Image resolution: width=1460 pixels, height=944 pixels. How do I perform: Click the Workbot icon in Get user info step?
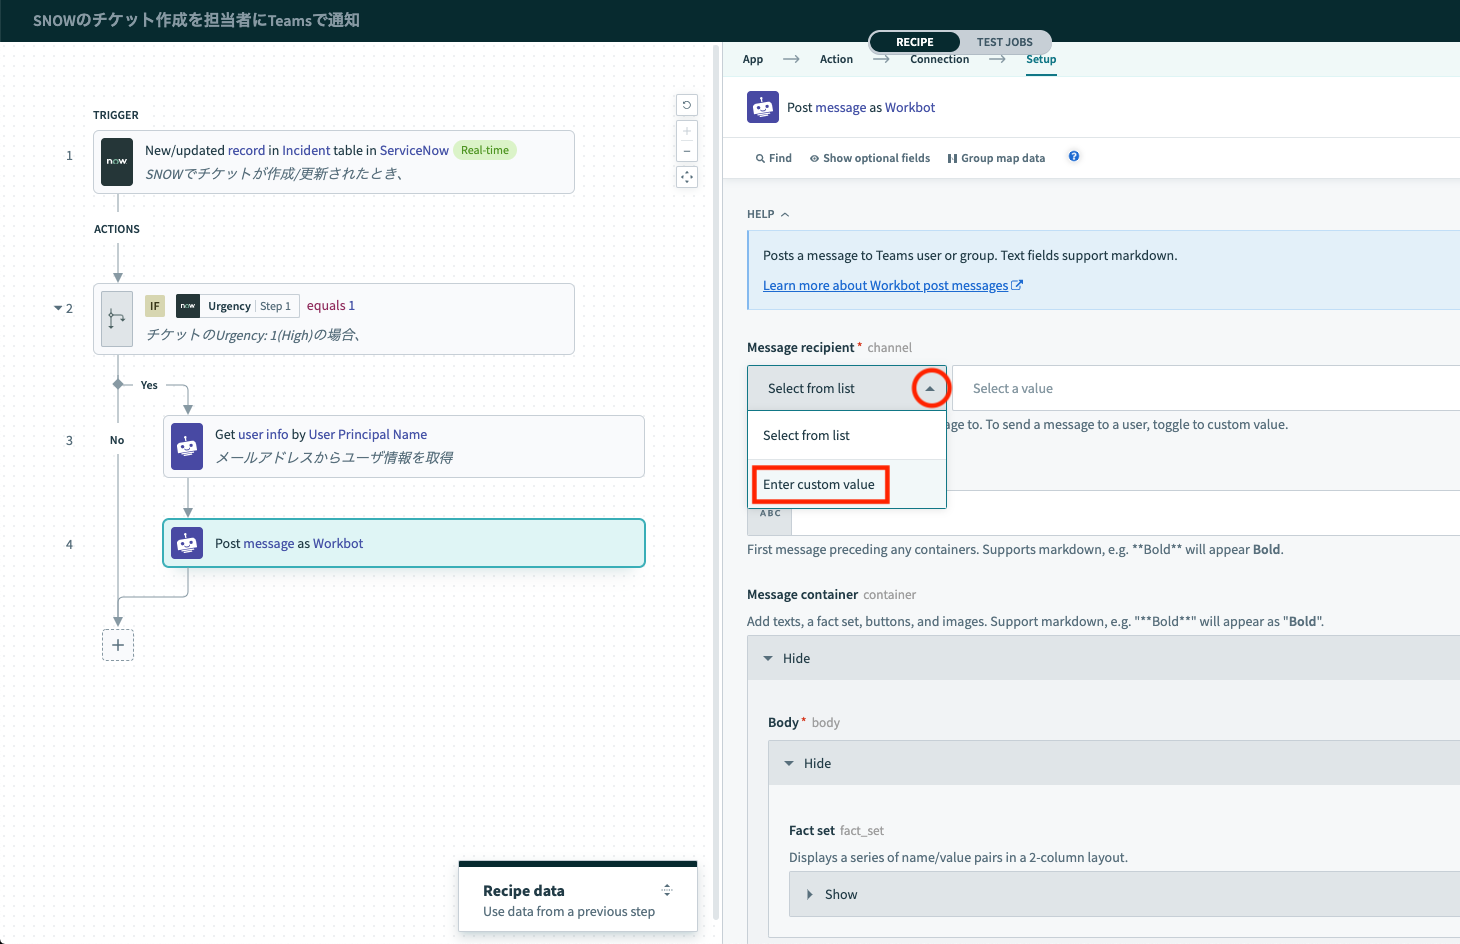click(187, 446)
